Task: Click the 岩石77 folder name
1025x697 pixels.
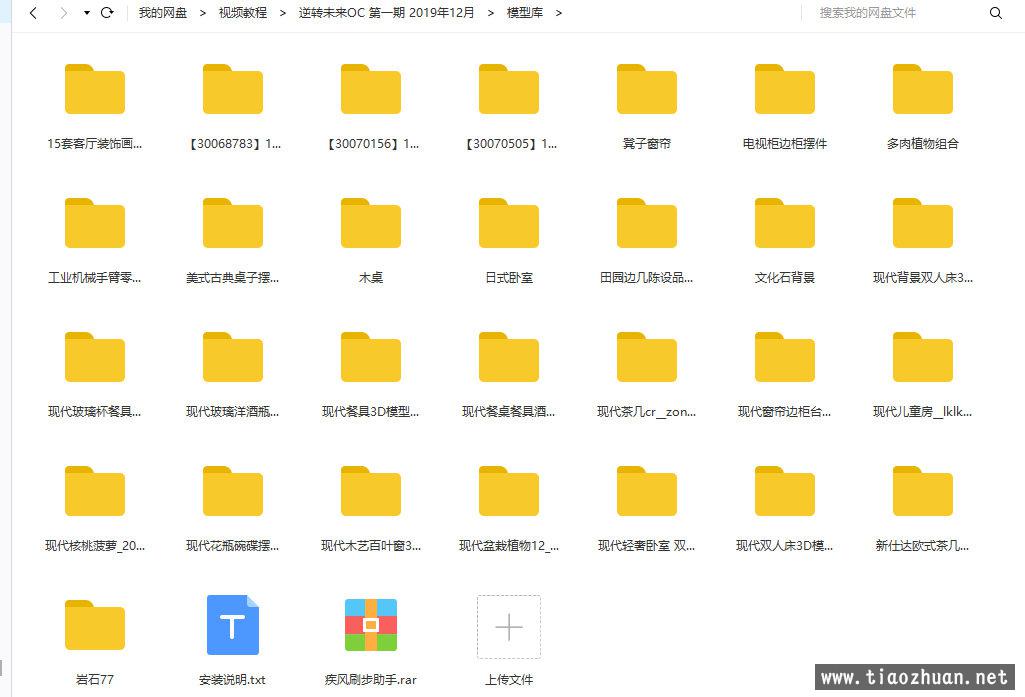Action: tap(95, 680)
